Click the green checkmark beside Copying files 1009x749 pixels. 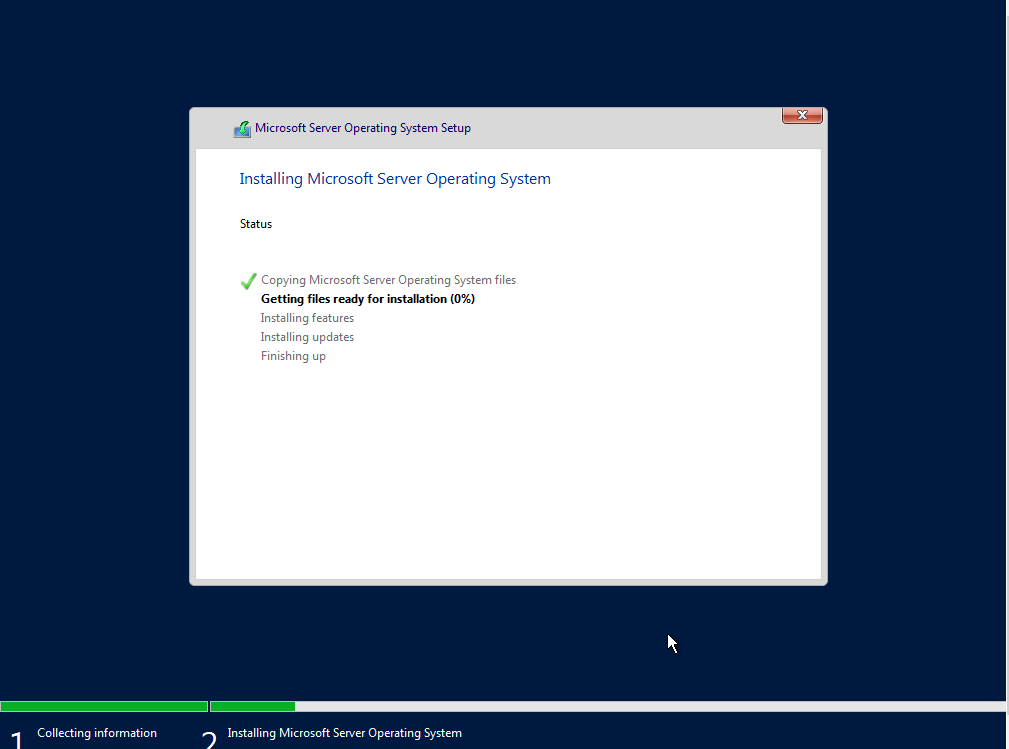pyautogui.click(x=248, y=281)
